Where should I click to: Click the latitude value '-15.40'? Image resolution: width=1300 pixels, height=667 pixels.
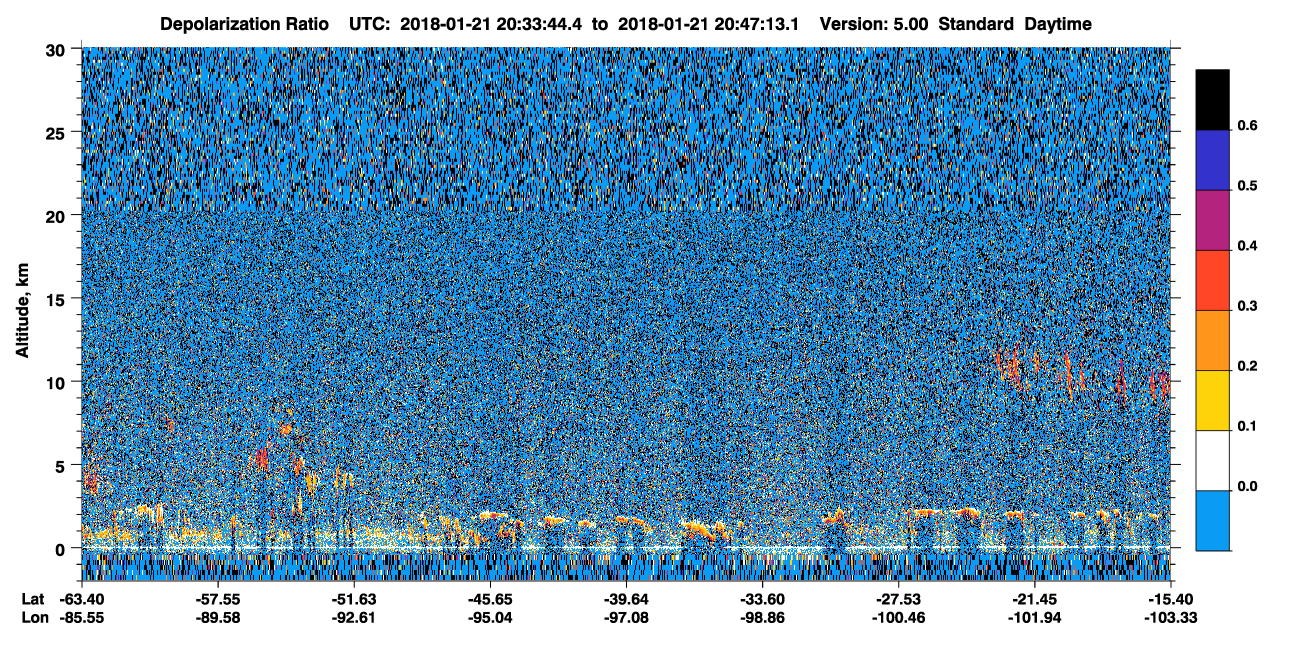click(1170, 599)
